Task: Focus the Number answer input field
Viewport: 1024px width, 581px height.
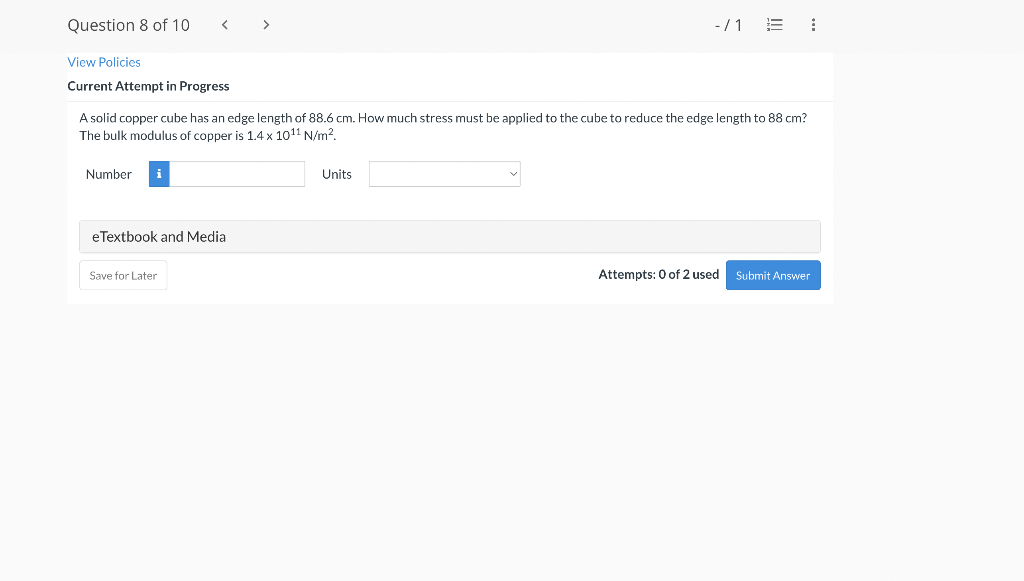Action: (237, 174)
